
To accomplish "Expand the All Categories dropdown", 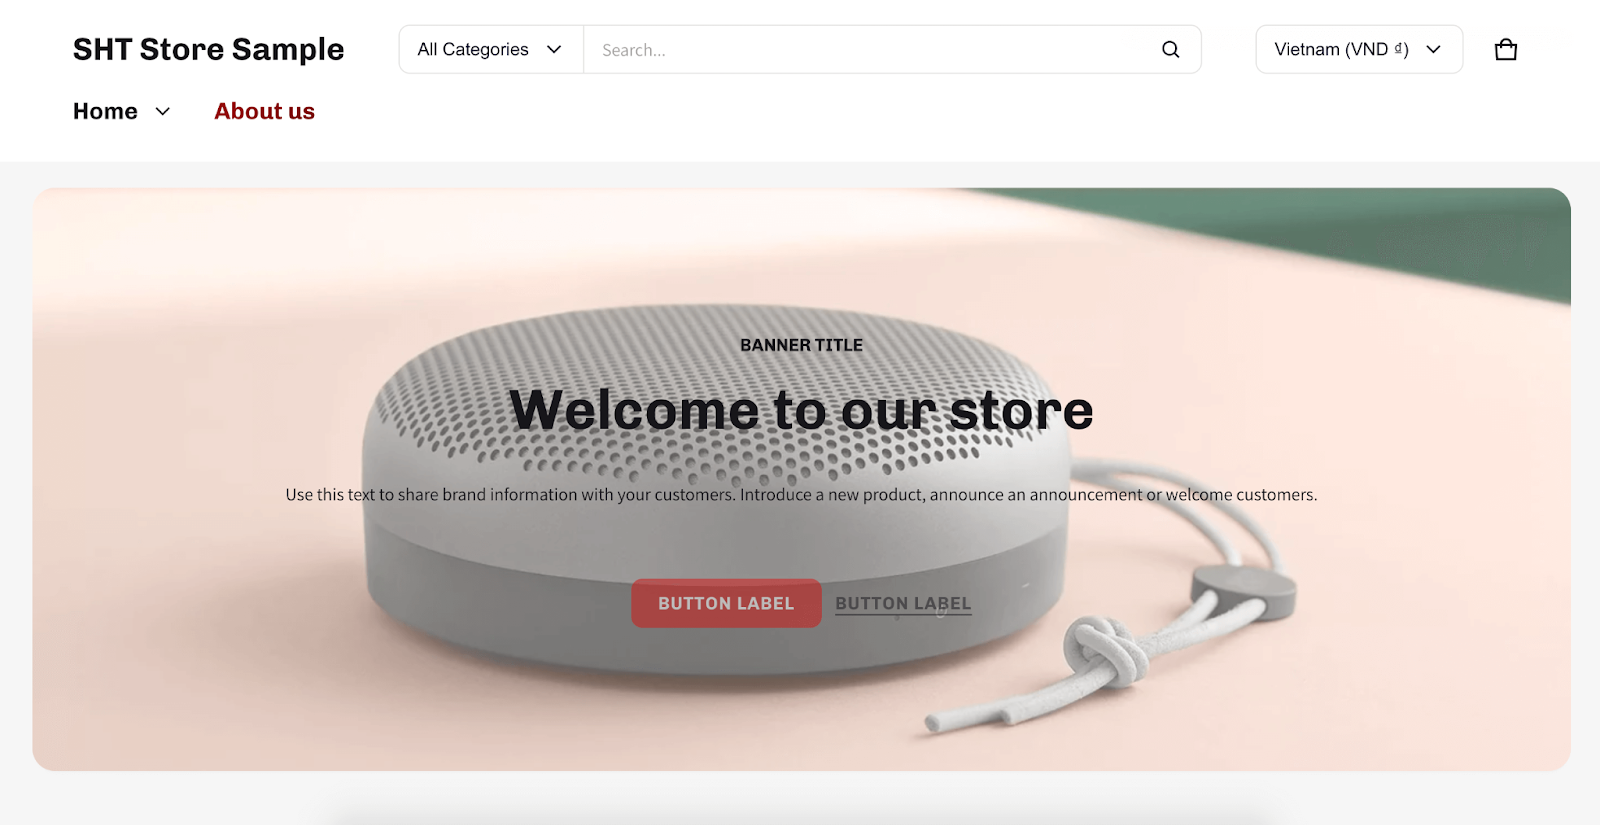I will point(491,49).
